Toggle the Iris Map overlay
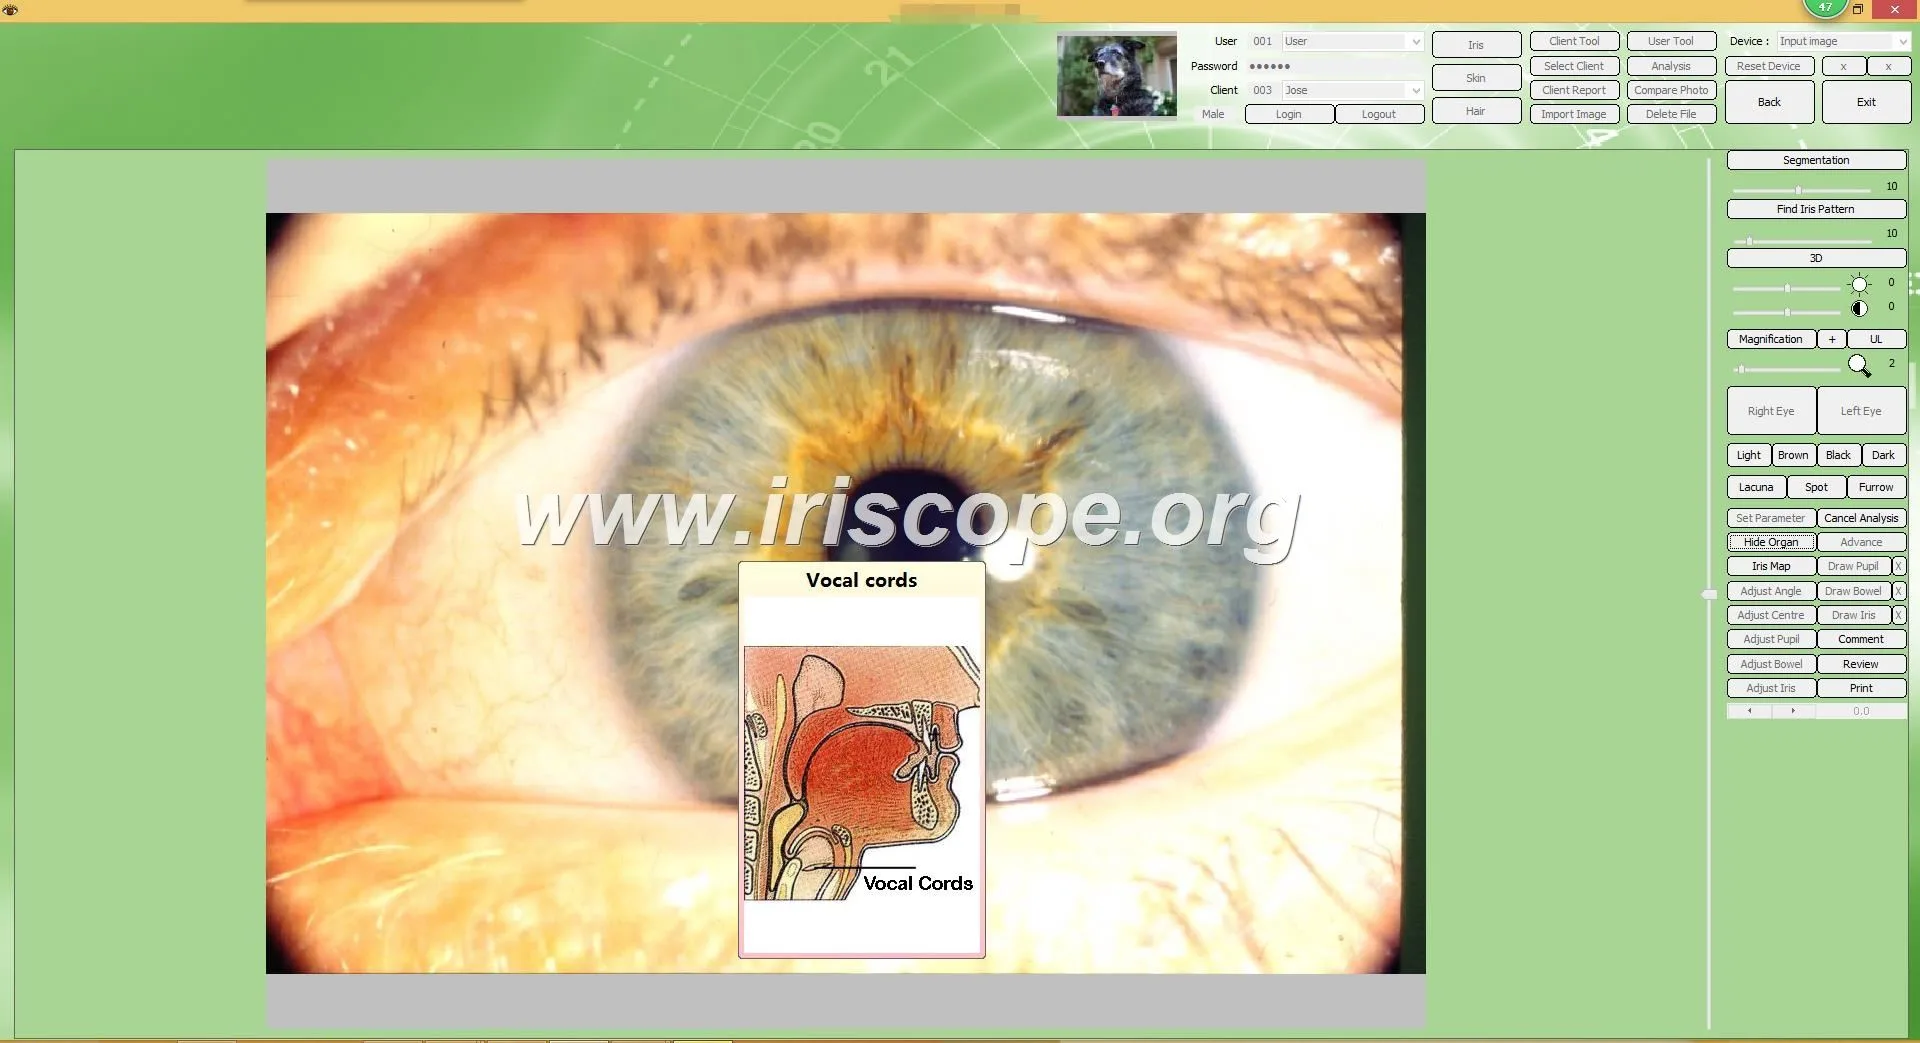 [1771, 566]
